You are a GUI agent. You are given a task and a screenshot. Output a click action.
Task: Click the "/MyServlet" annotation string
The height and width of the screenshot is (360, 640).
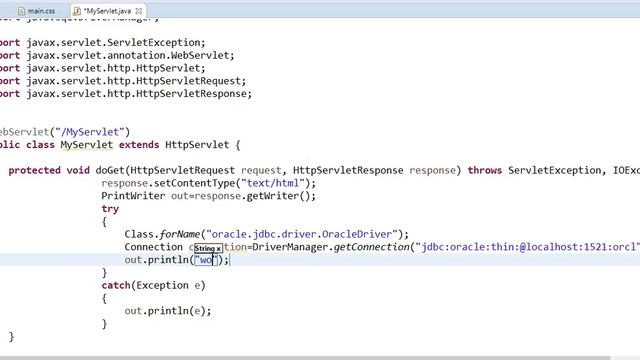(89, 132)
